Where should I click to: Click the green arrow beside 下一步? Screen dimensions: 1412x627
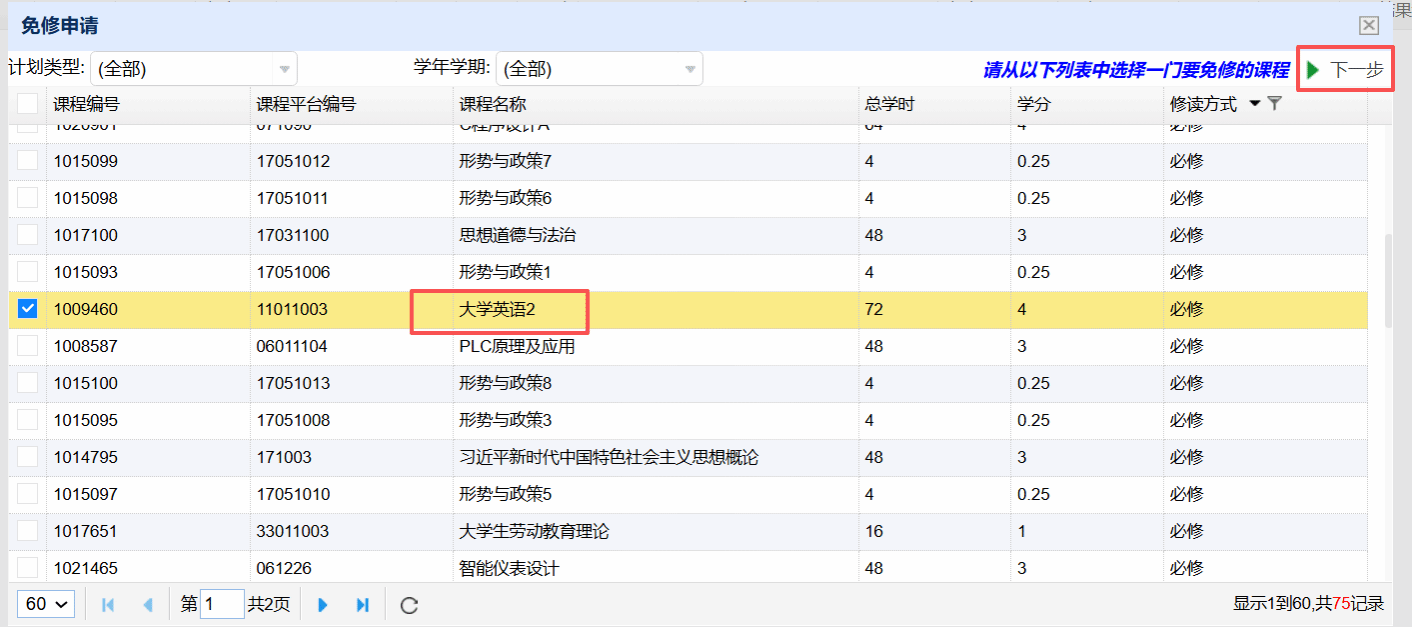(x=1313, y=70)
